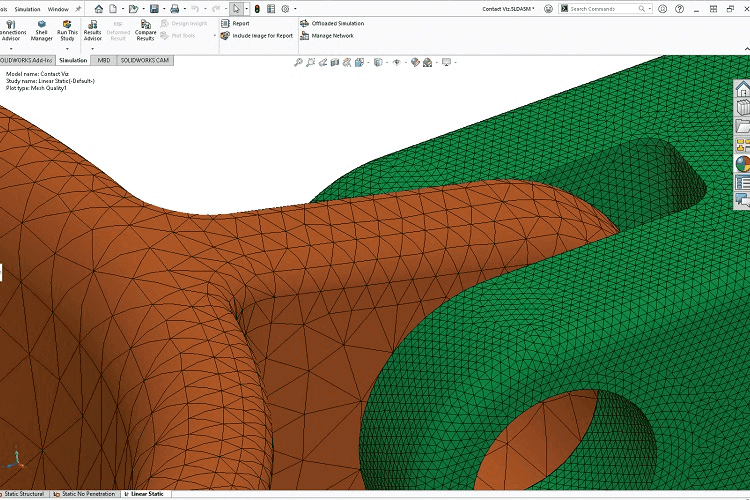Click the smiley feedback icon

pos(549,9)
